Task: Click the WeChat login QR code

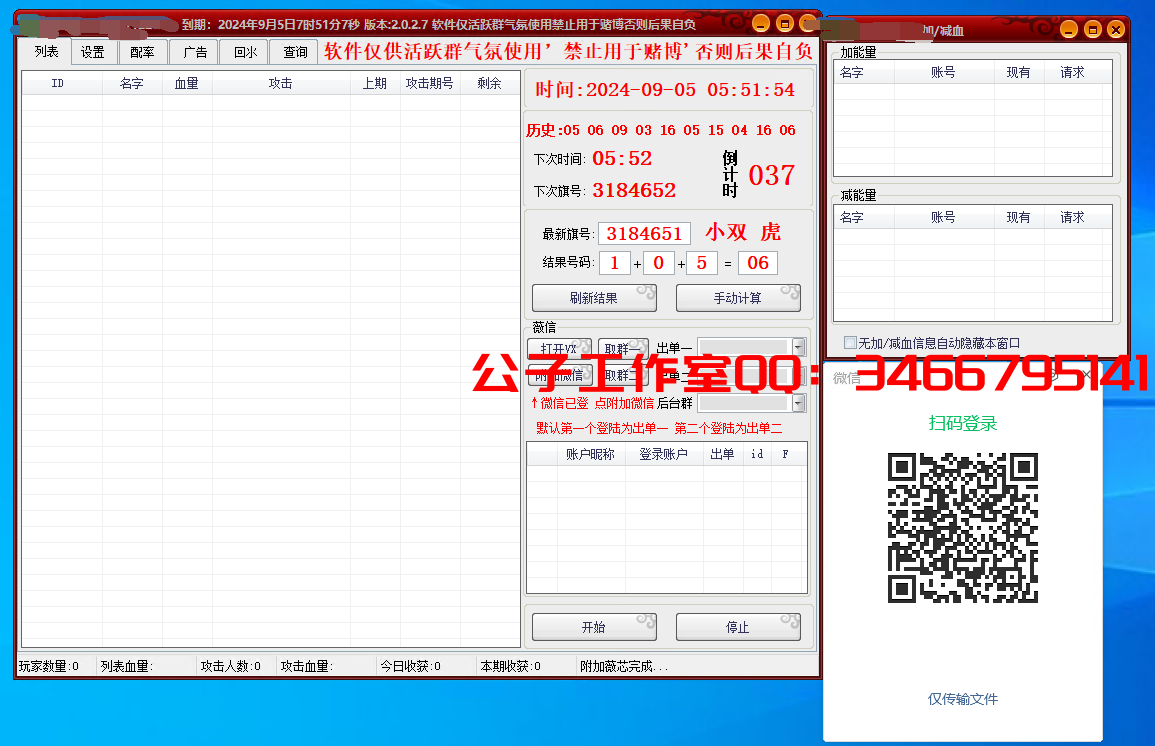Action: point(963,528)
